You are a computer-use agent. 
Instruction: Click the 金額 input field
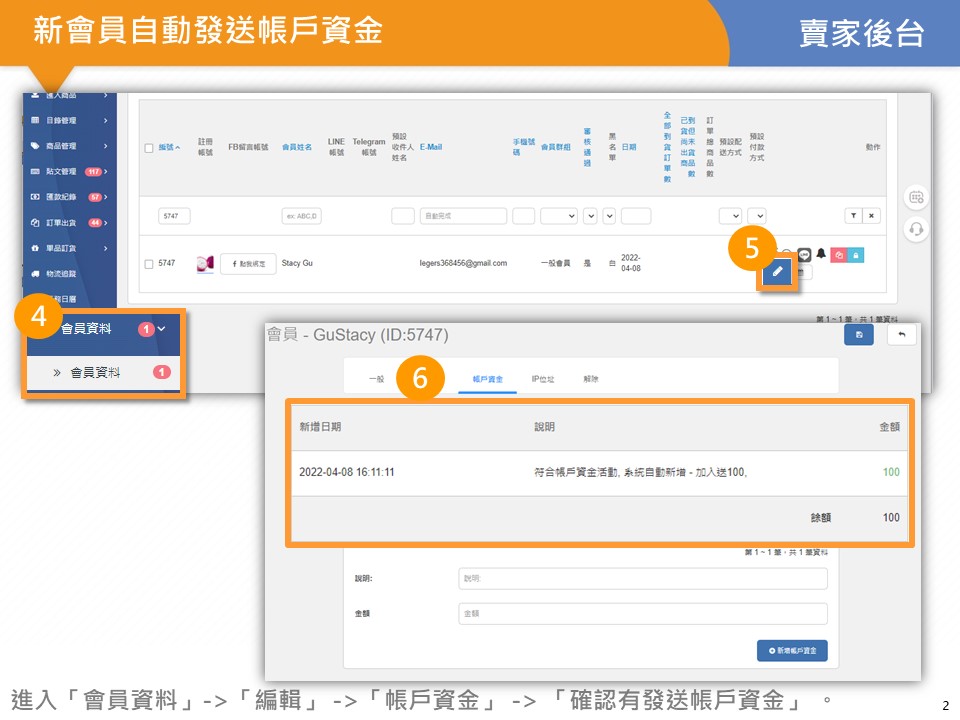point(643,614)
